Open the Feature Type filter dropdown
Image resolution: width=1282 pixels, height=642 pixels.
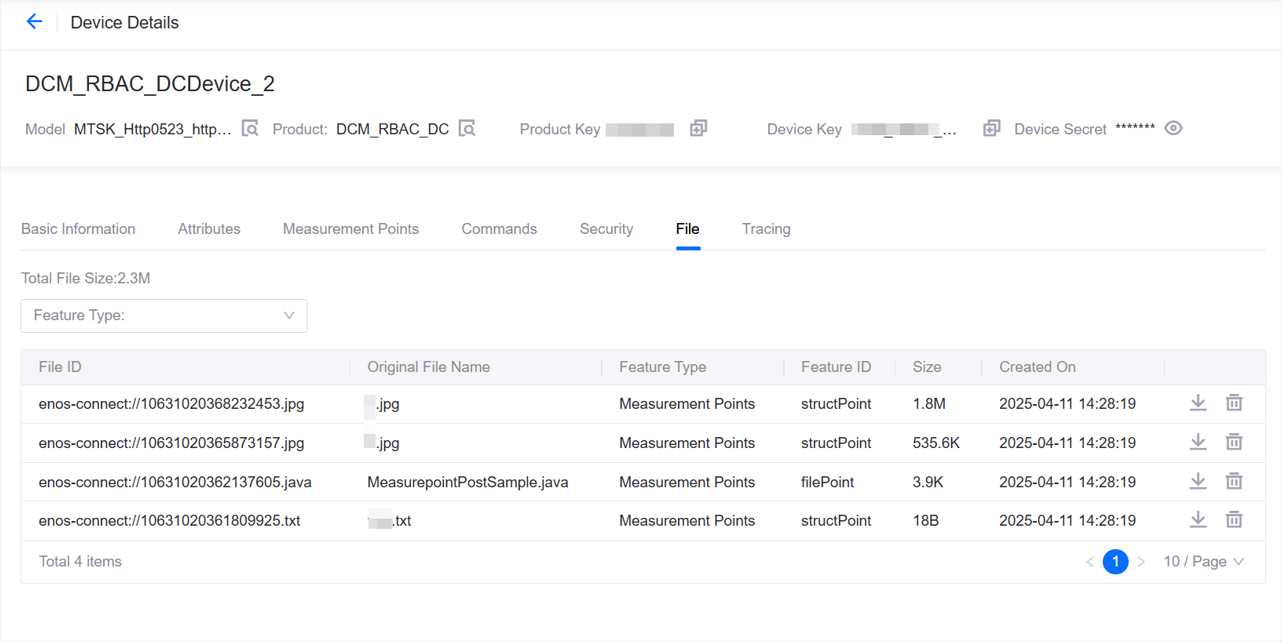pos(163,315)
